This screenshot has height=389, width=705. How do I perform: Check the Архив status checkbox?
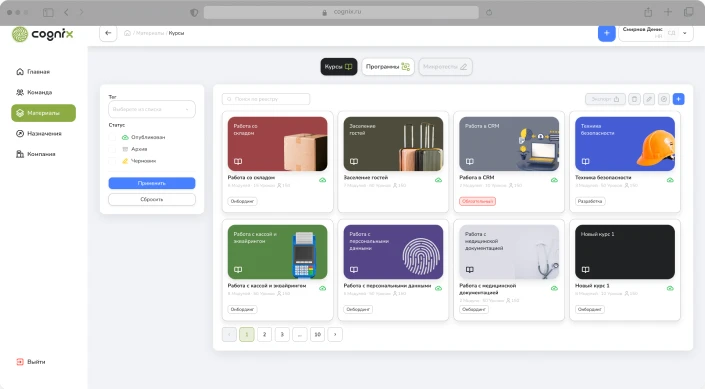(112, 149)
